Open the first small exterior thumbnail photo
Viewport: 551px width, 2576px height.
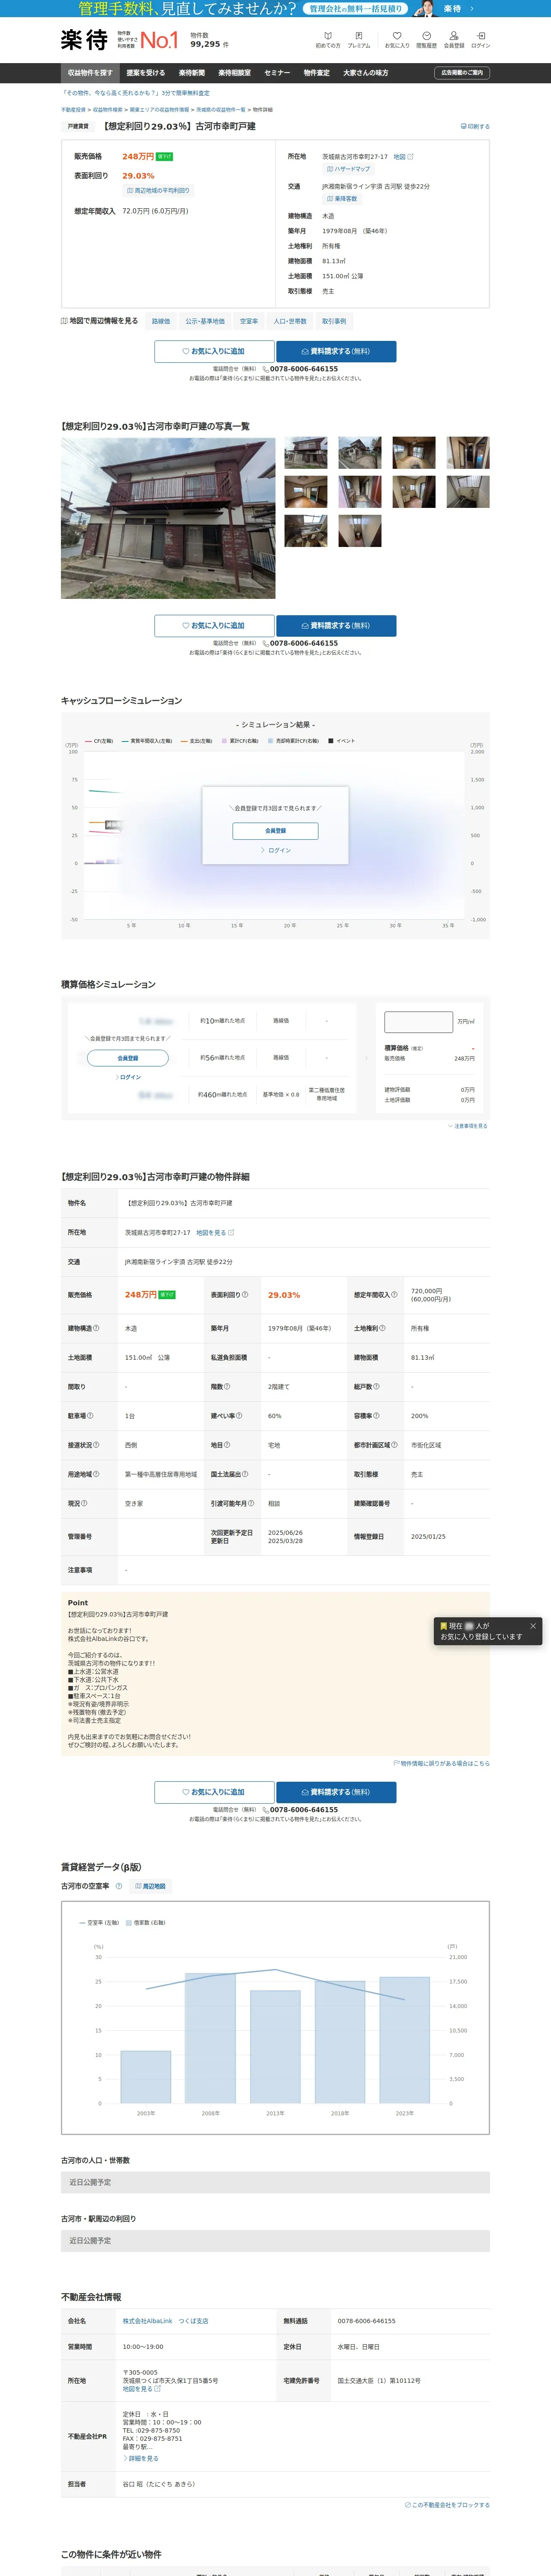point(306,453)
